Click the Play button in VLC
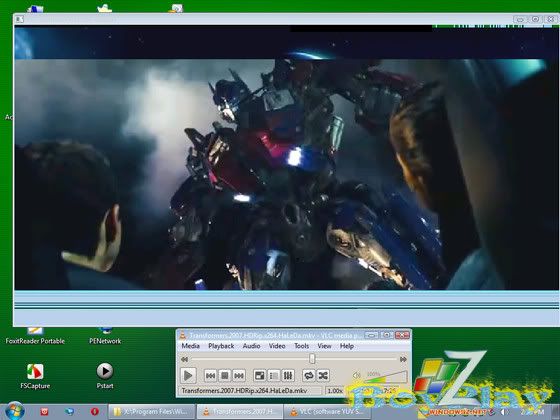The image size is (560, 420). (x=188, y=375)
